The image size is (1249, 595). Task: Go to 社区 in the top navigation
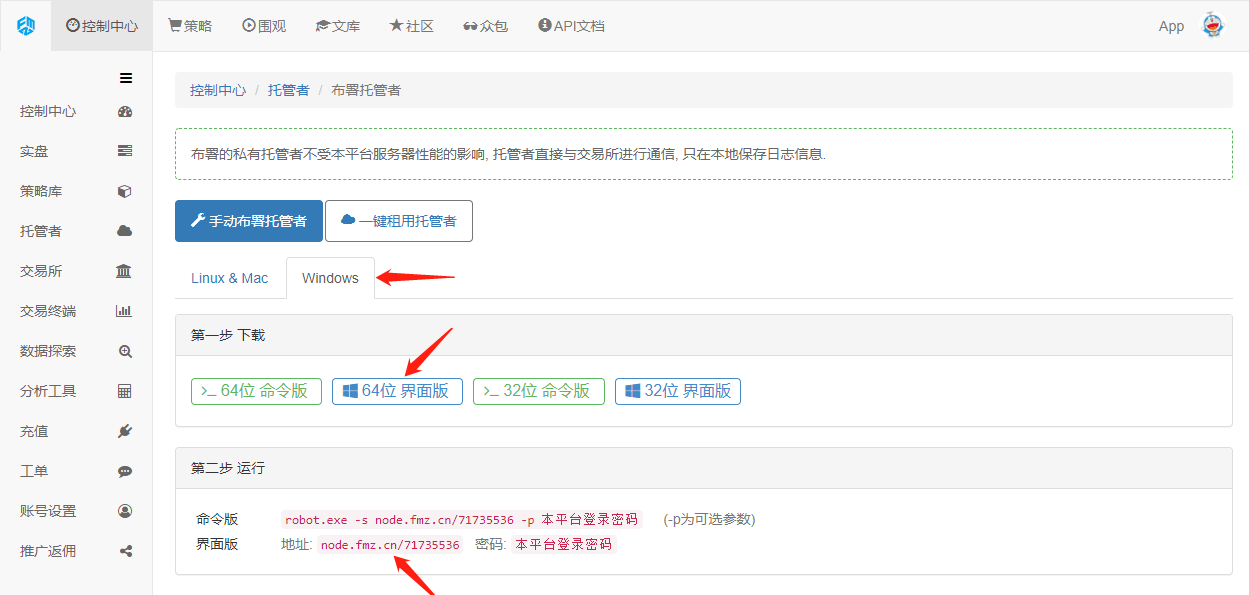[411, 26]
